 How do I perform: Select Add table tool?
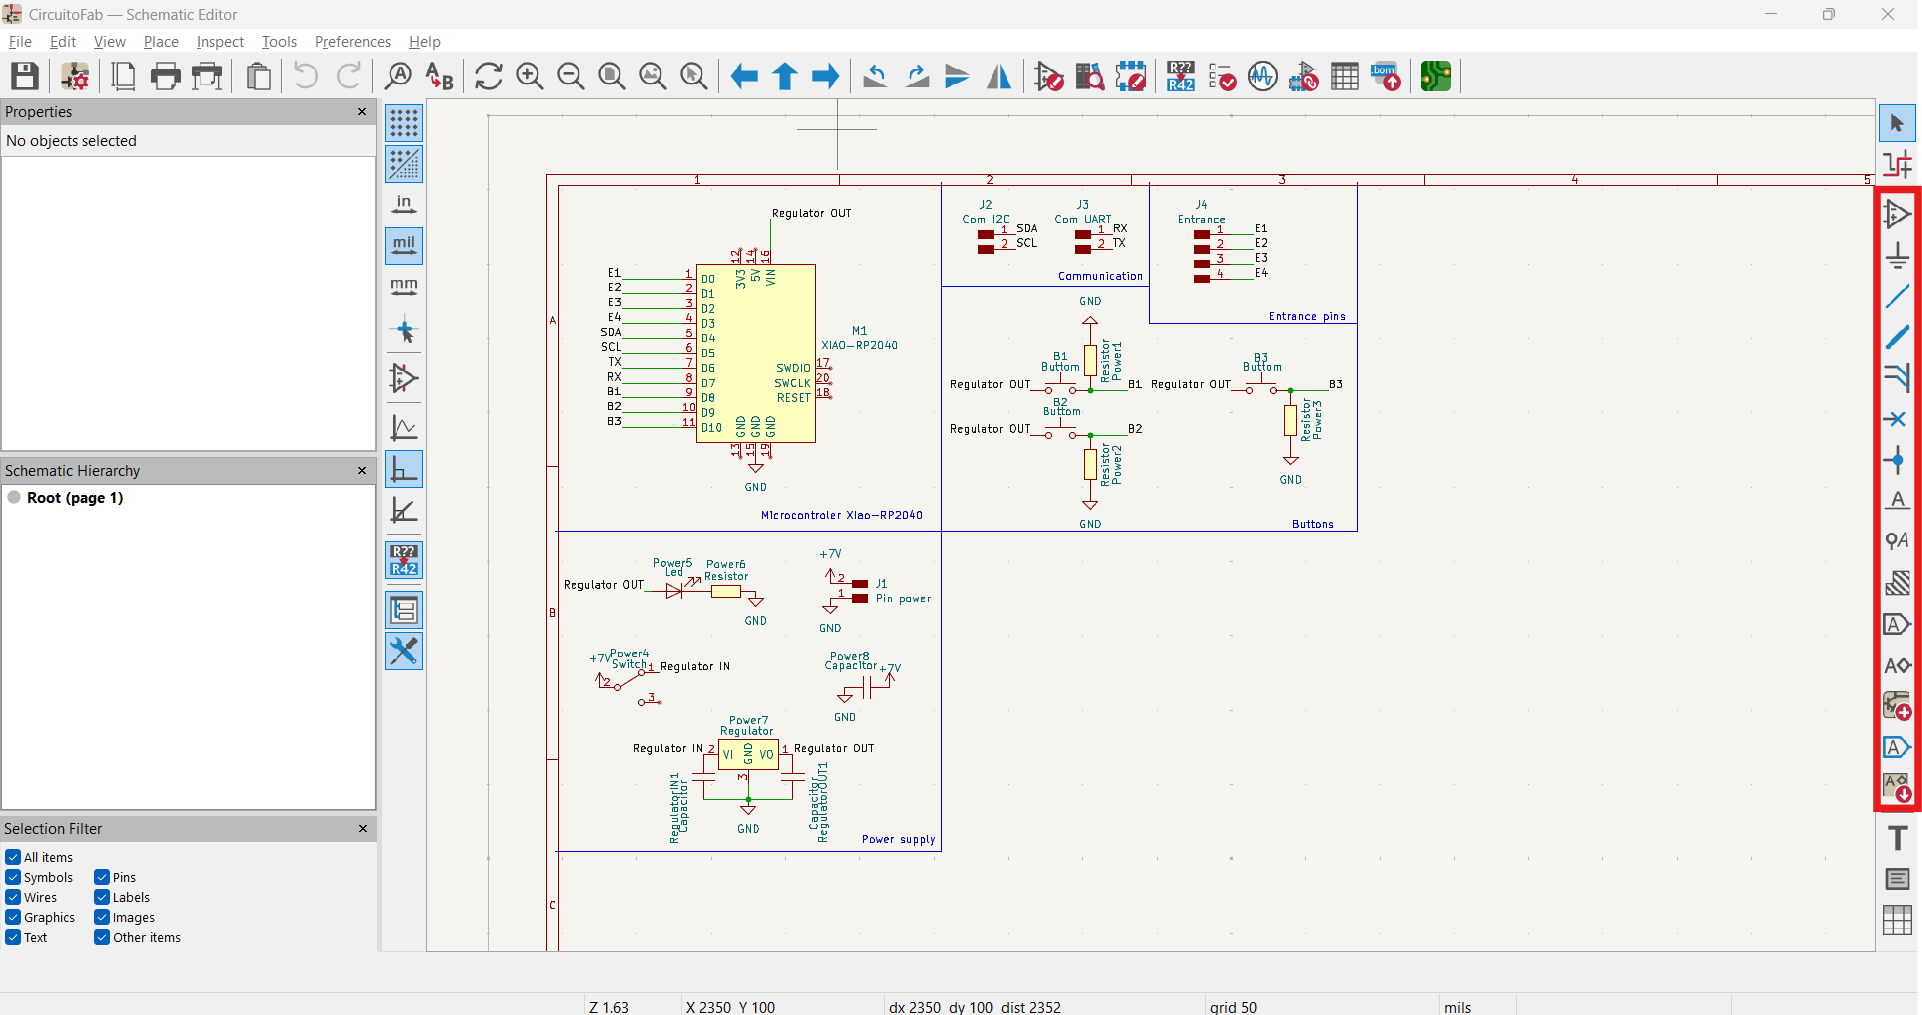point(1897,920)
